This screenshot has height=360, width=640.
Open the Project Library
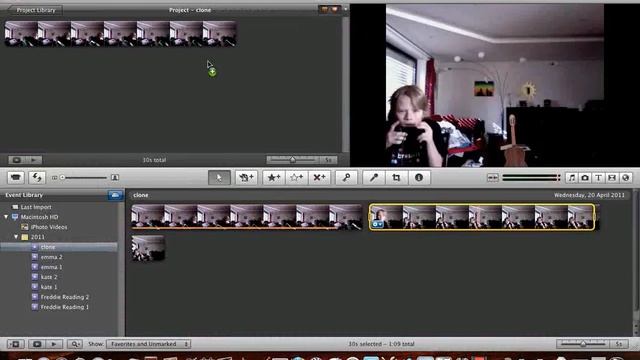[x=36, y=10]
